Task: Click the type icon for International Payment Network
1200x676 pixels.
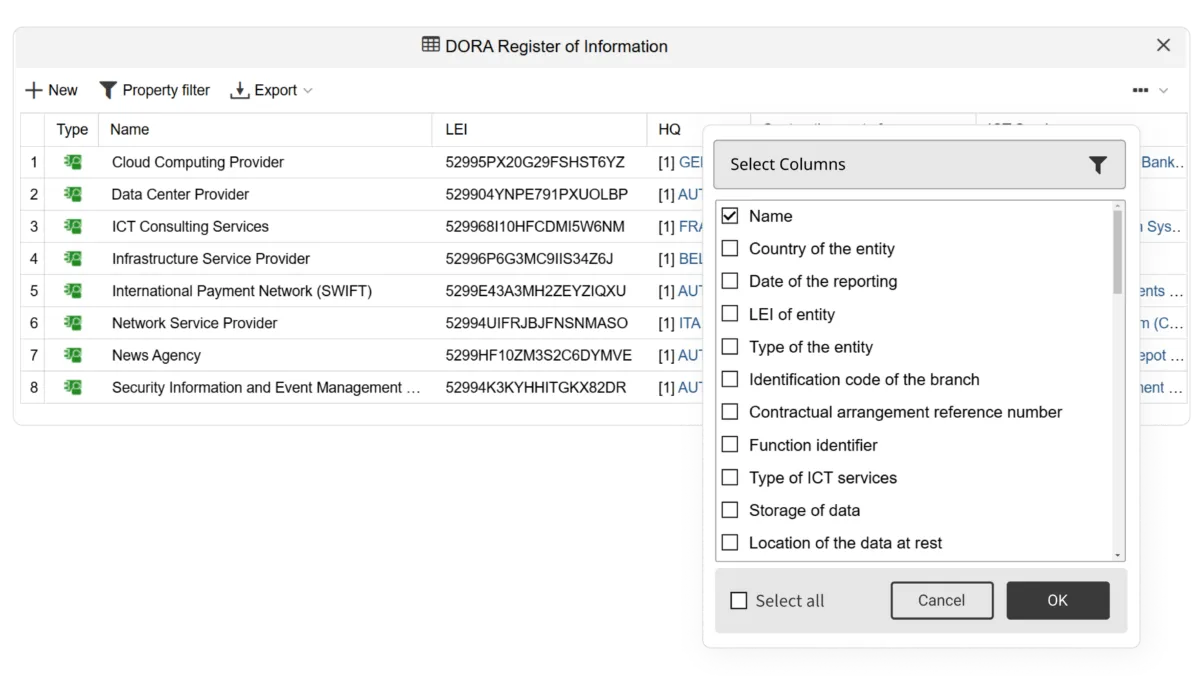Action: point(72,291)
